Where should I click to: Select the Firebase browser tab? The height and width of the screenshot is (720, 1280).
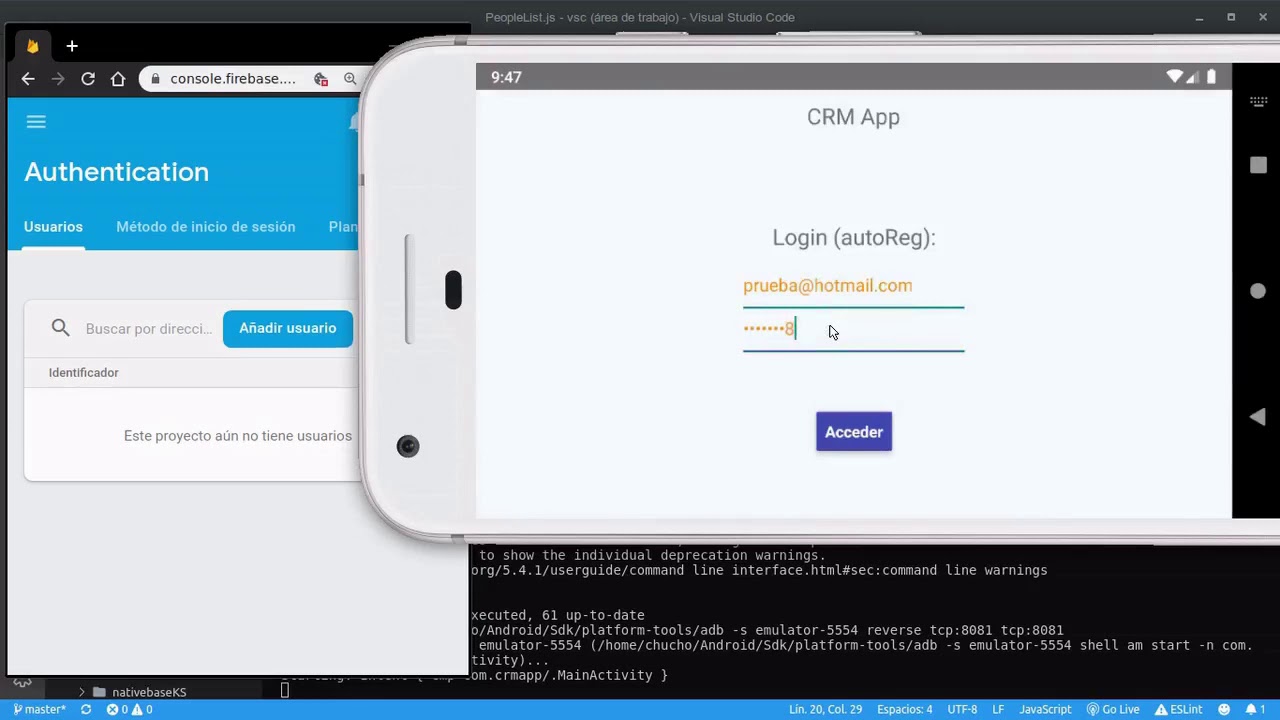click(x=33, y=46)
